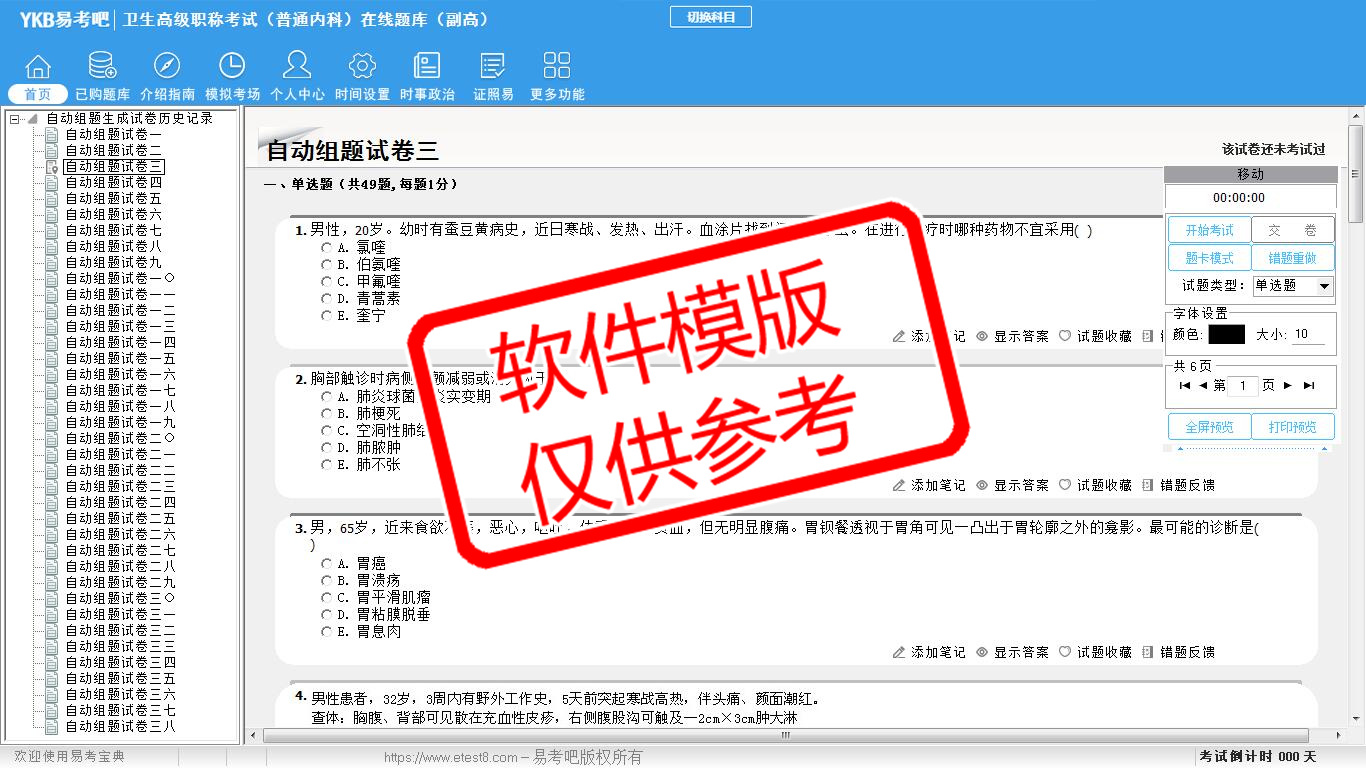
Task: Open 更多功能 grid icon
Action: point(557,67)
